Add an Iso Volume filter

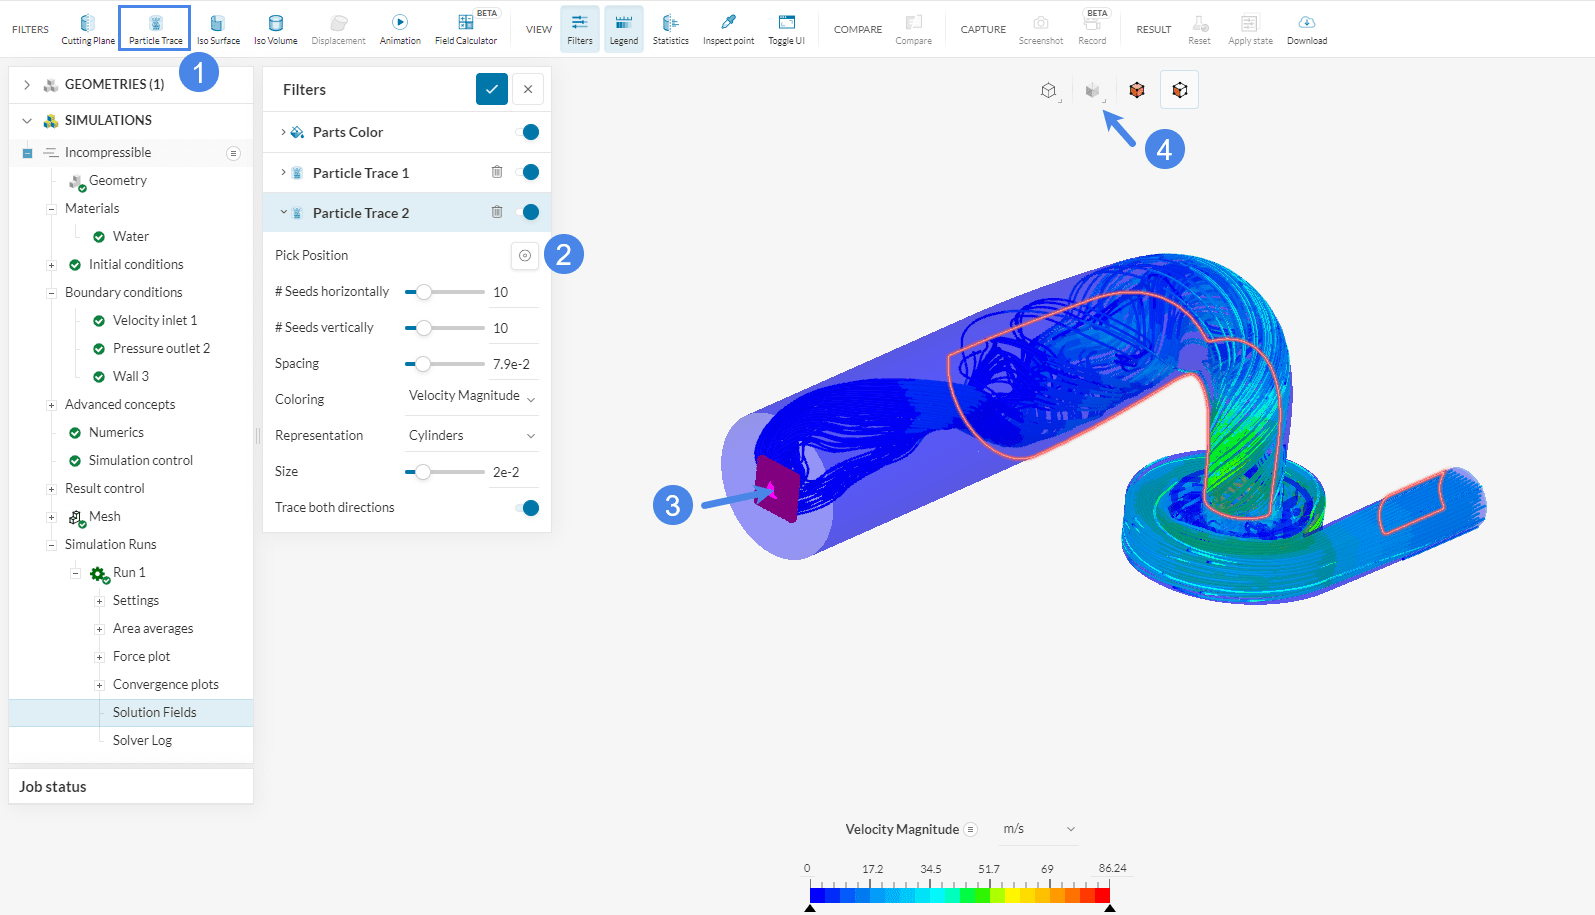(x=275, y=29)
